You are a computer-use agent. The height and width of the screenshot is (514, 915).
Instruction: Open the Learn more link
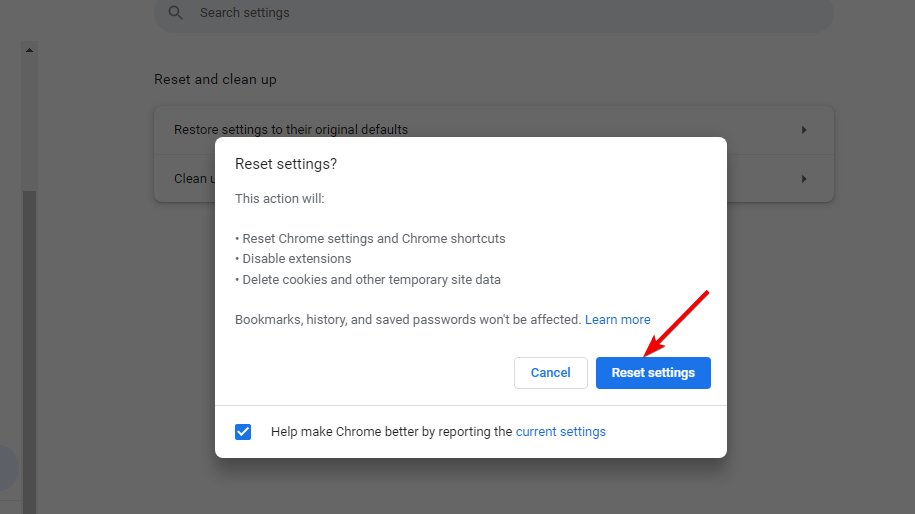pos(617,320)
